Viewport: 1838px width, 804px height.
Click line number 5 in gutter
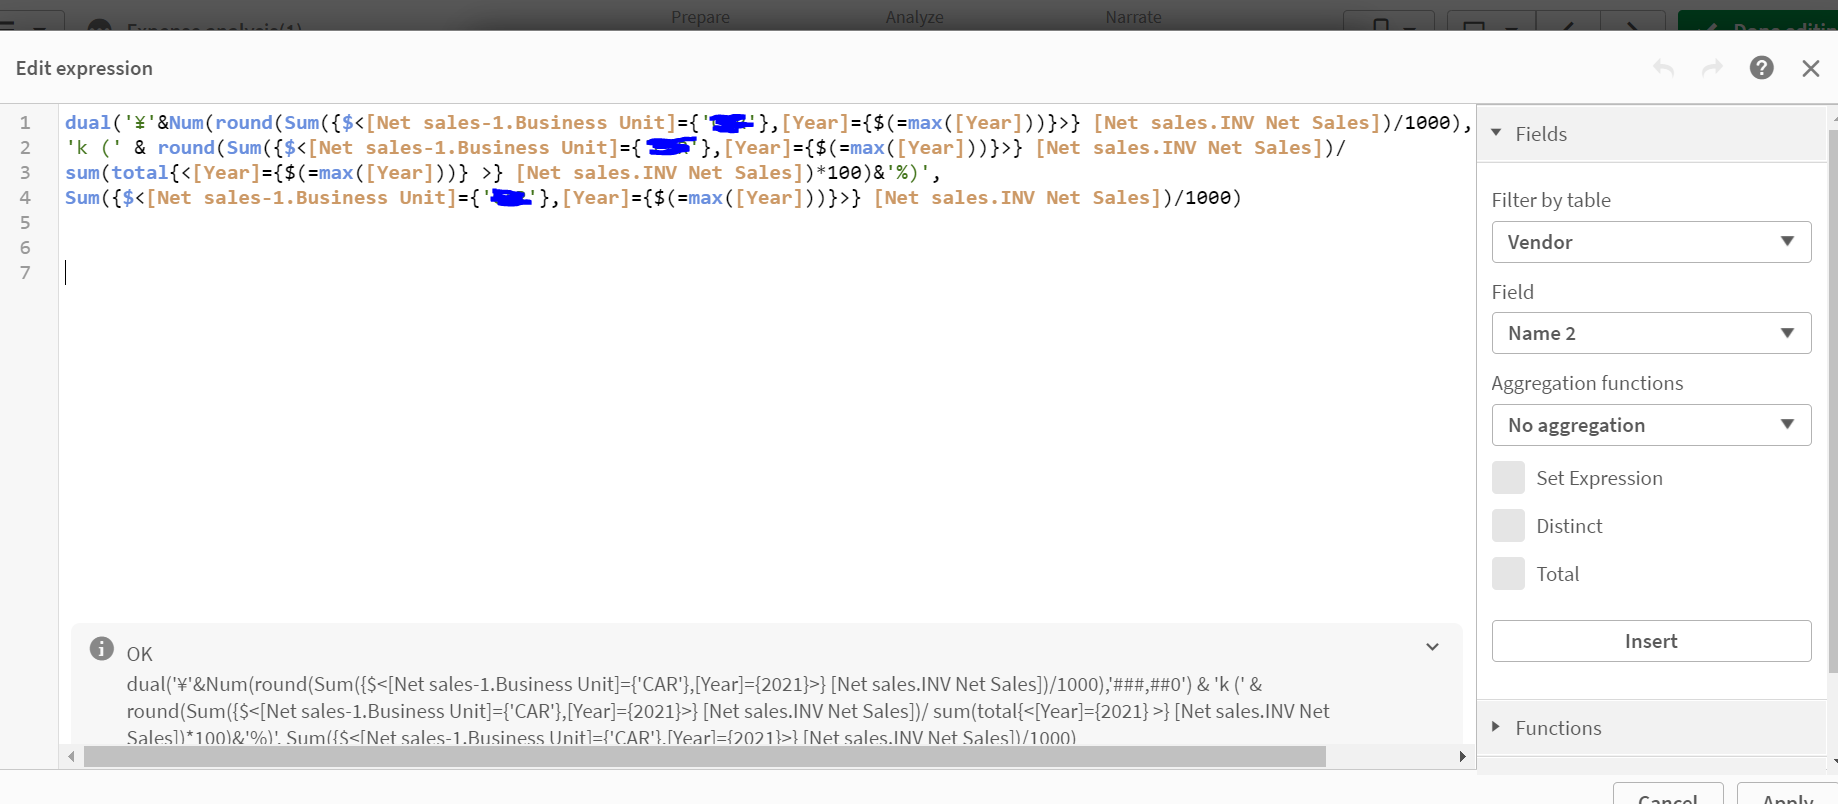[x=25, y=222]
